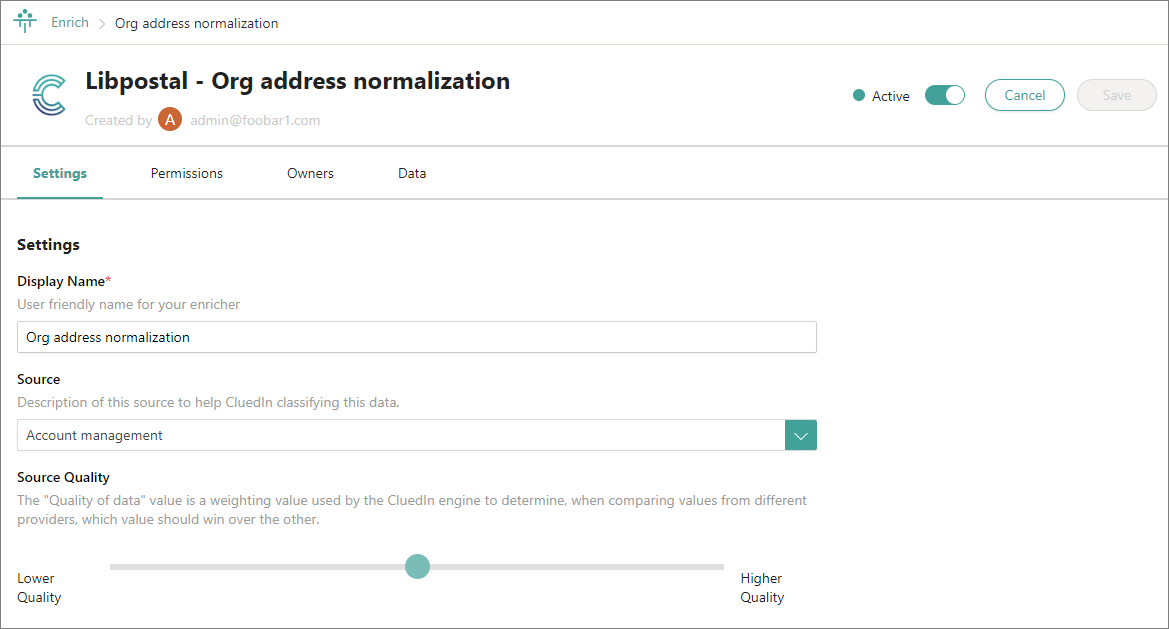Focus the Display Name text field
Viewport: 1169px width, 629px height.
(416, 337)
